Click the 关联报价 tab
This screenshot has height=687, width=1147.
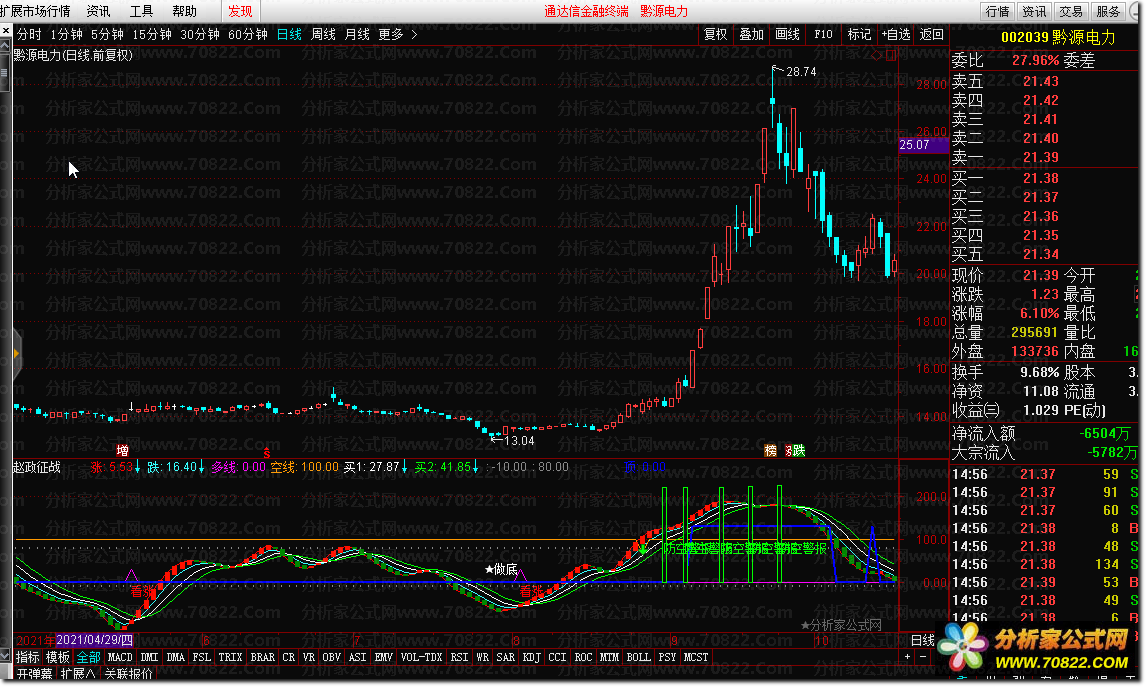point(129,674)
